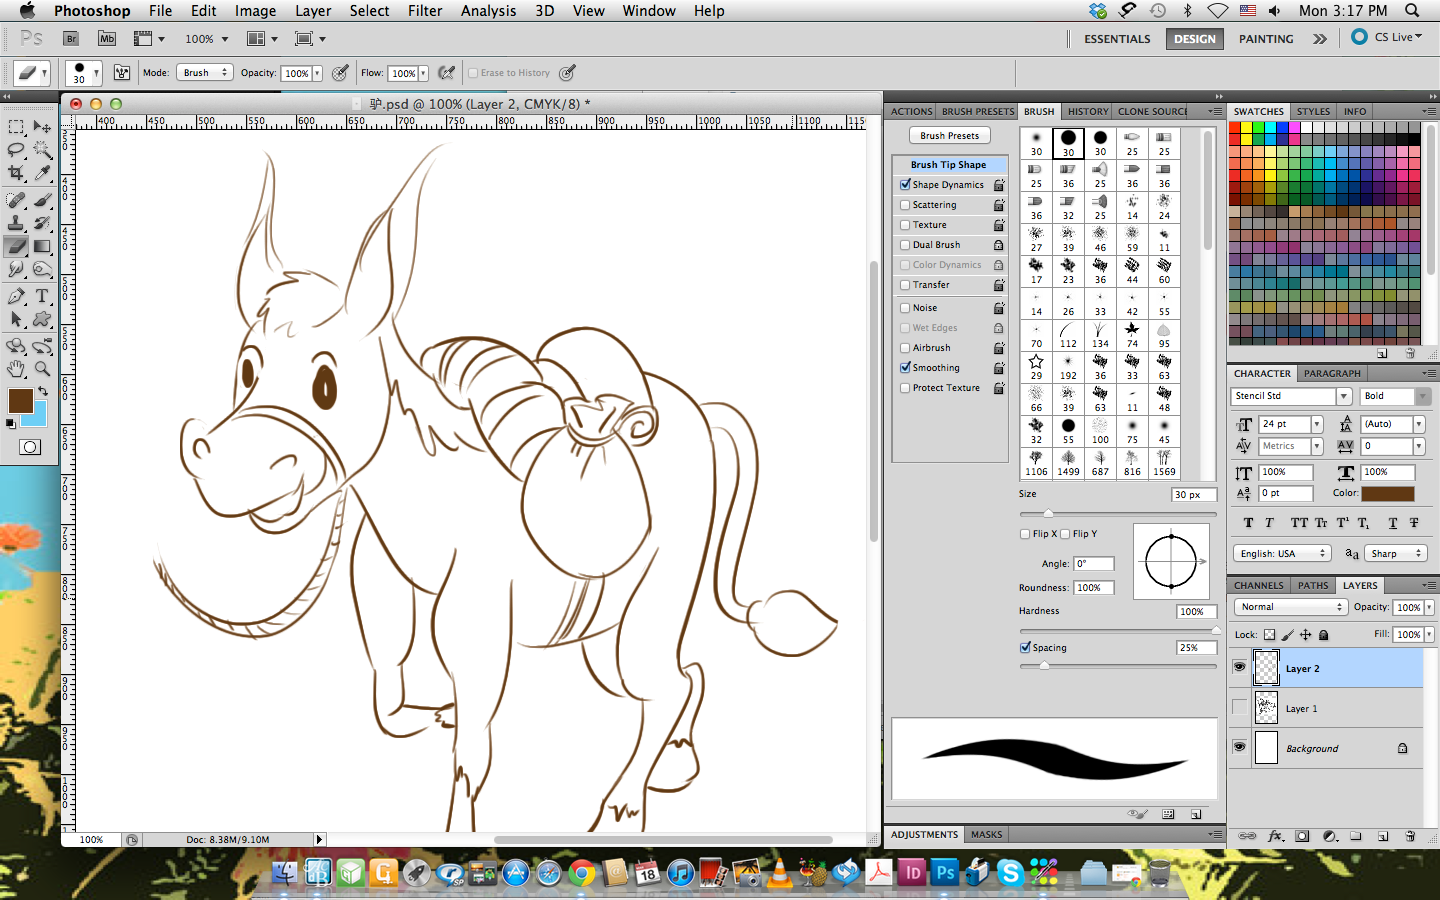Enable Scattering in brush settings
The width and height of the screenshot is (1440, 900).
click(906, 204)
